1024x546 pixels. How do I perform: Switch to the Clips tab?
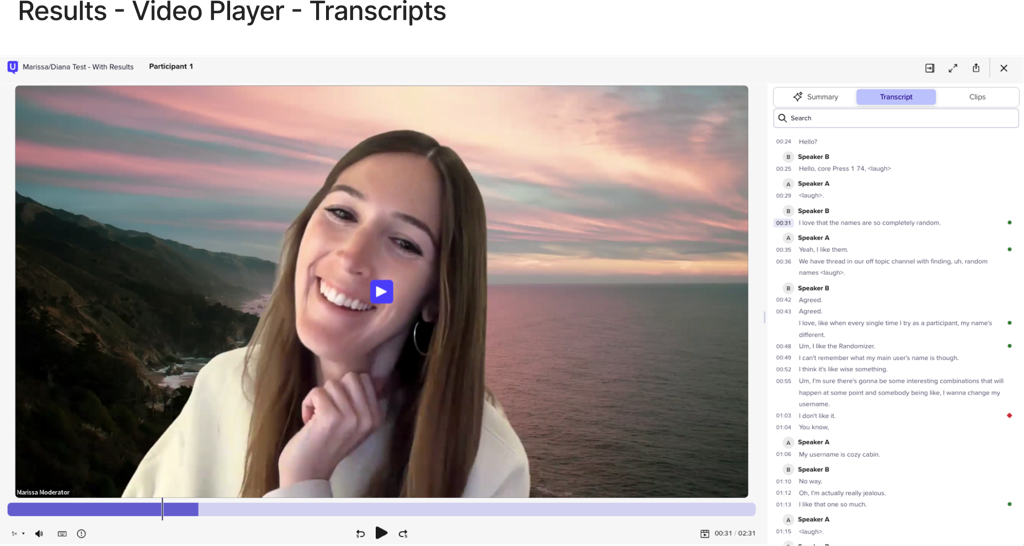[977, 97]
